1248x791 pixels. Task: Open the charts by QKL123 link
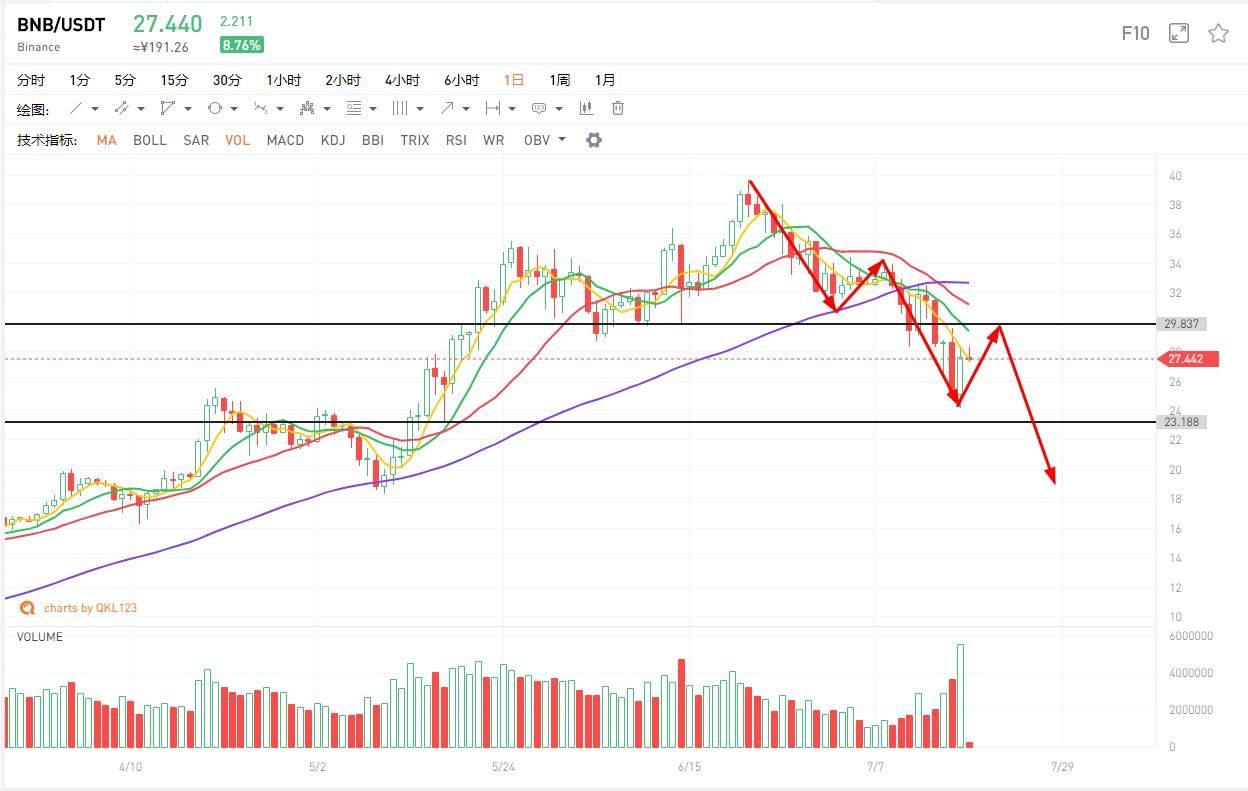click(90, 608)
